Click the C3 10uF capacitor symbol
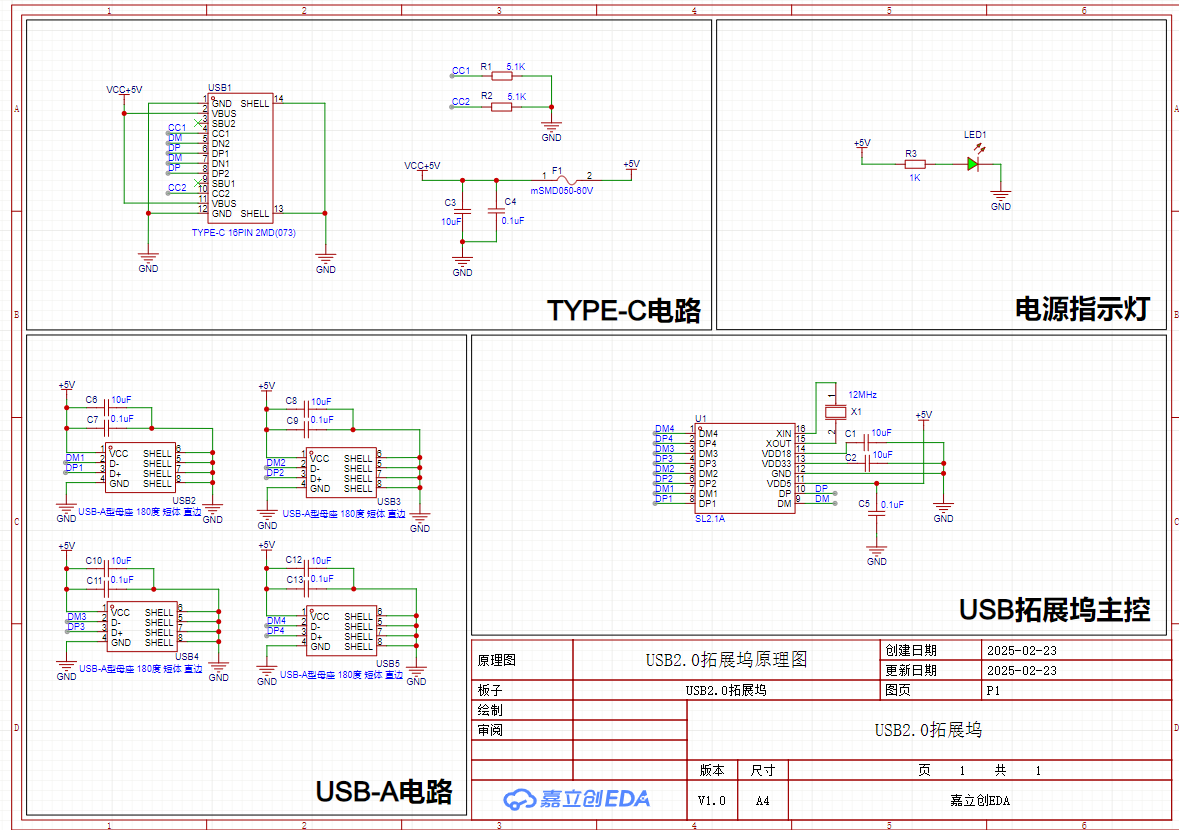 [x=462, y=211]
